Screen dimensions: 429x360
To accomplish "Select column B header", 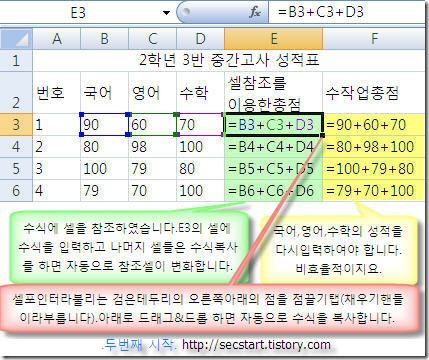I will (x=104, y=39).
